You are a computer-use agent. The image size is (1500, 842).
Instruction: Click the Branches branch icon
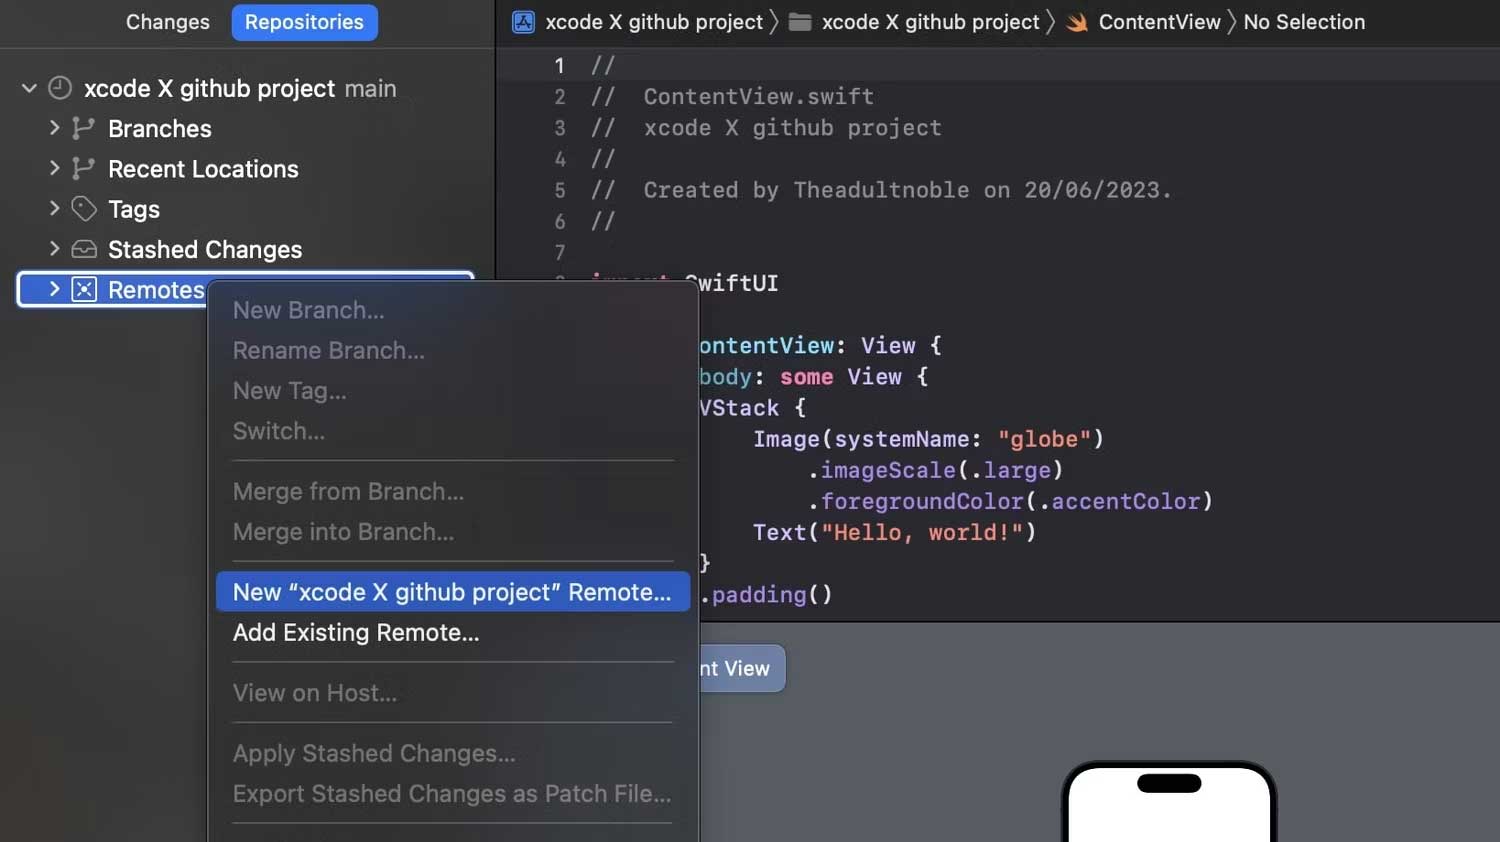84,128
